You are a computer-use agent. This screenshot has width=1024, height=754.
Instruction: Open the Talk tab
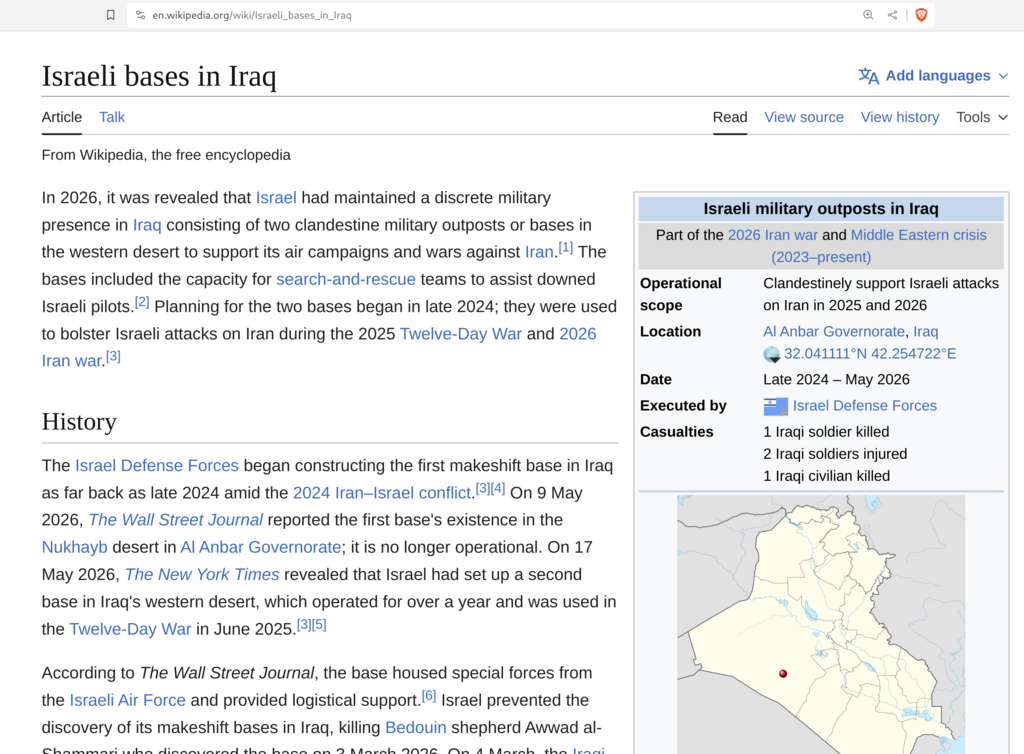(112, 118)
